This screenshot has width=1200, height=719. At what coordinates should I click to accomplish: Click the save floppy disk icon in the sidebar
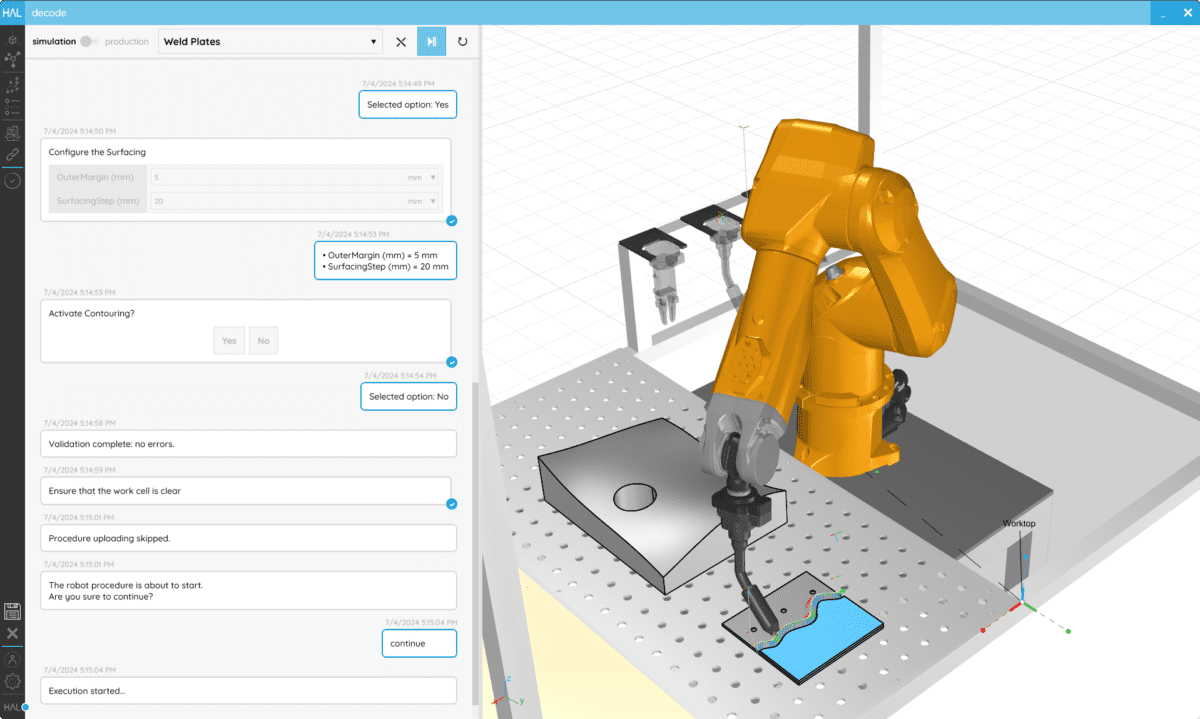(x=12, y=611)
